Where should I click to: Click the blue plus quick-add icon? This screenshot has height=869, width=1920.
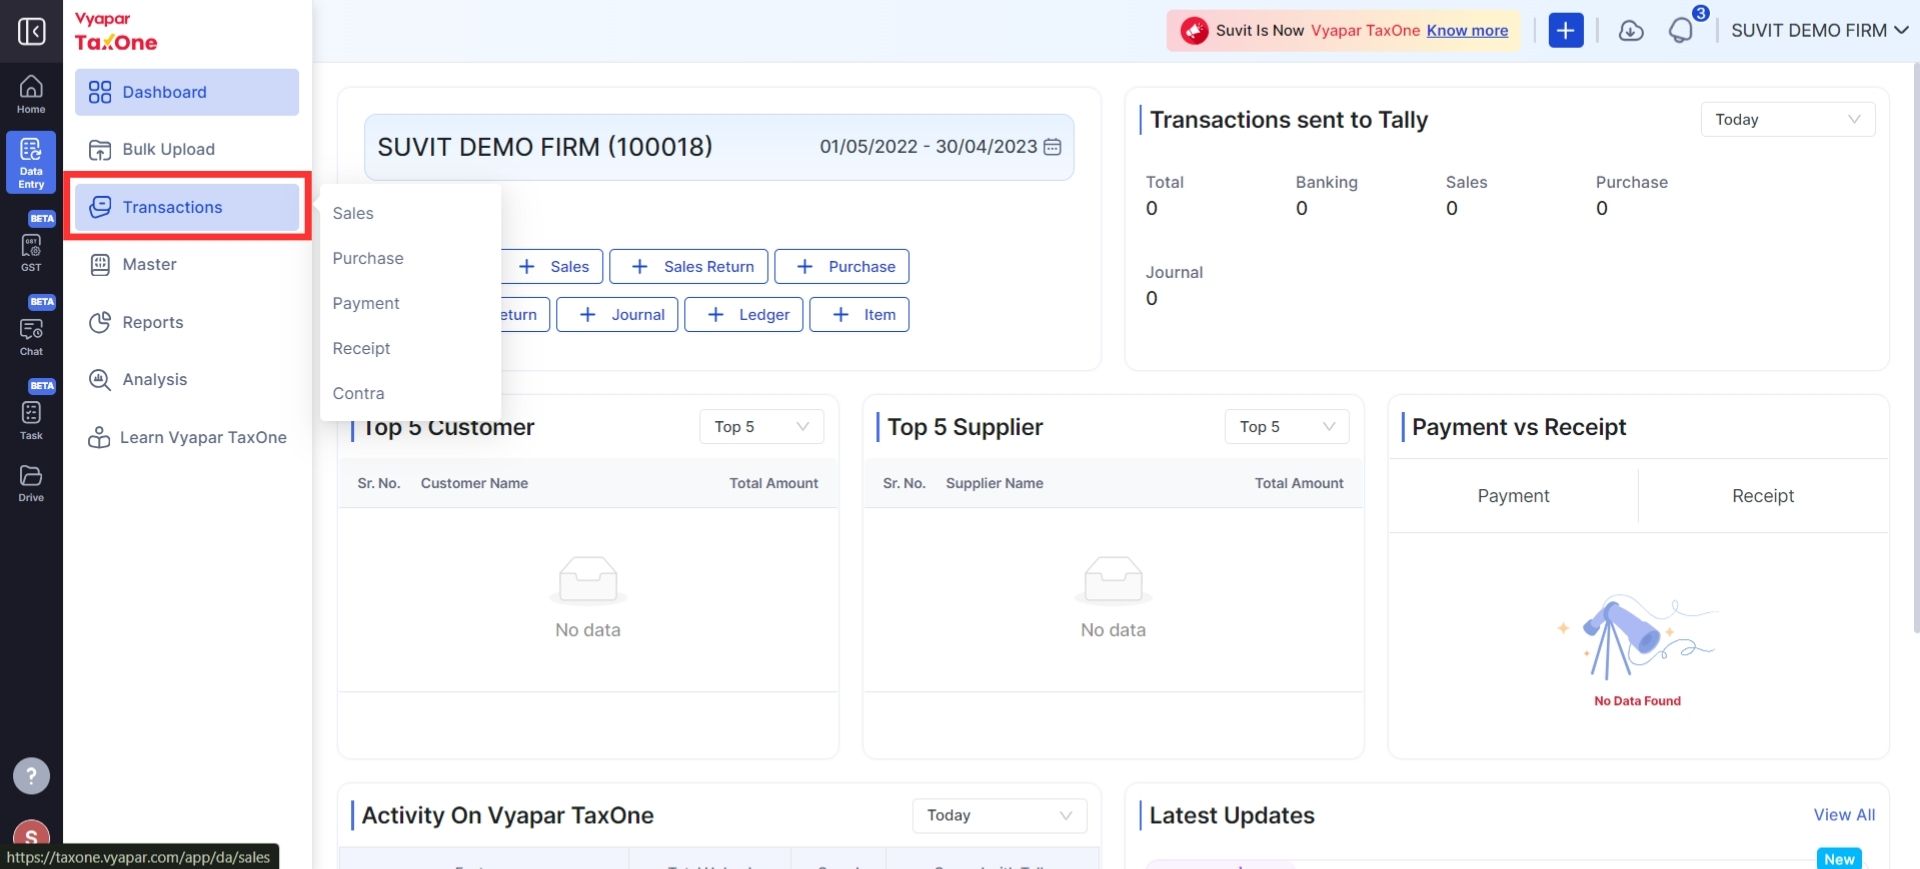tap(1566, 31)
